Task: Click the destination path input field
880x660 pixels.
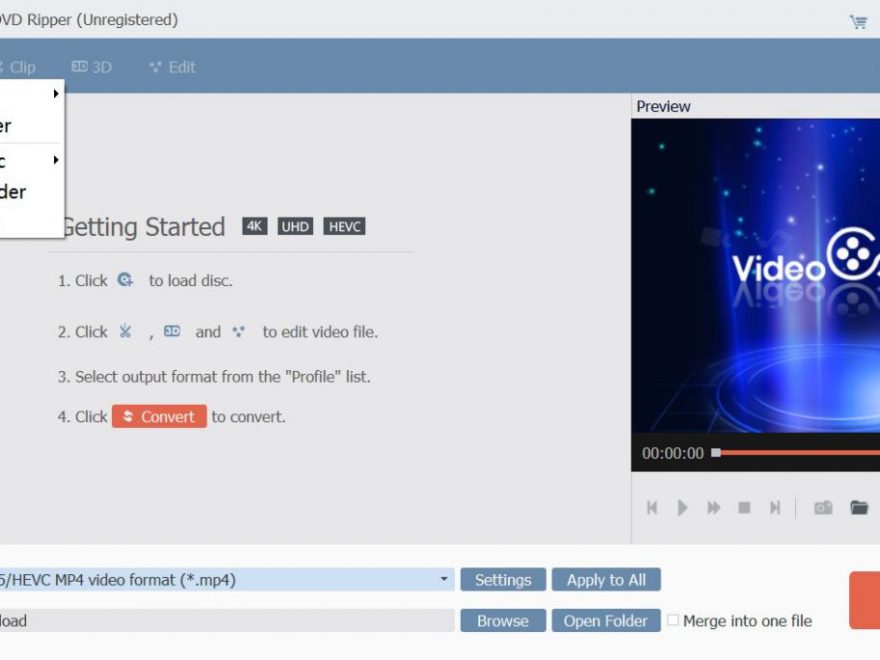Action: pos(227,621)
